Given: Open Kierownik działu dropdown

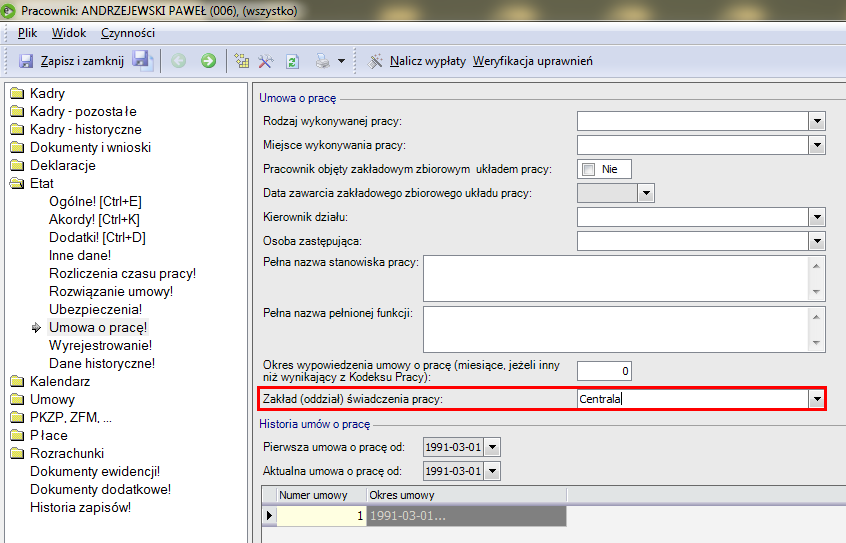Looking at the screenshot, I should (x=817, y=217).
